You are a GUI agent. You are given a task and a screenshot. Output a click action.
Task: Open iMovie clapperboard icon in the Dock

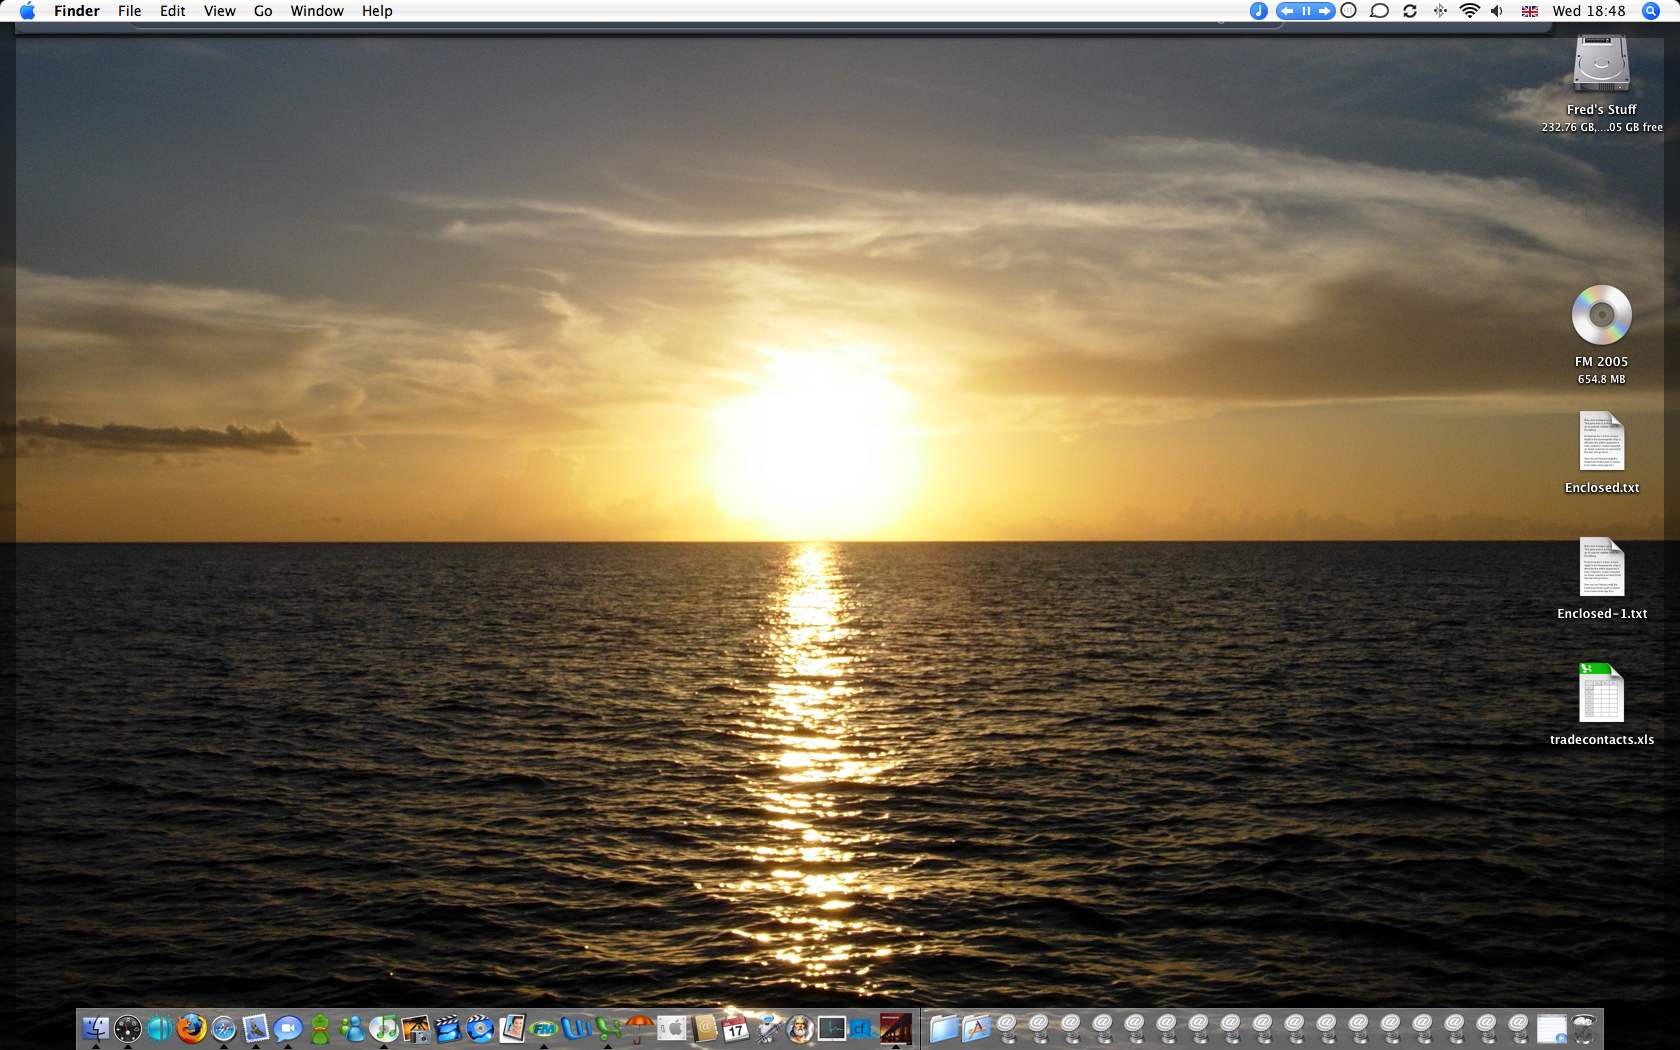click(x=448, y=1028)
